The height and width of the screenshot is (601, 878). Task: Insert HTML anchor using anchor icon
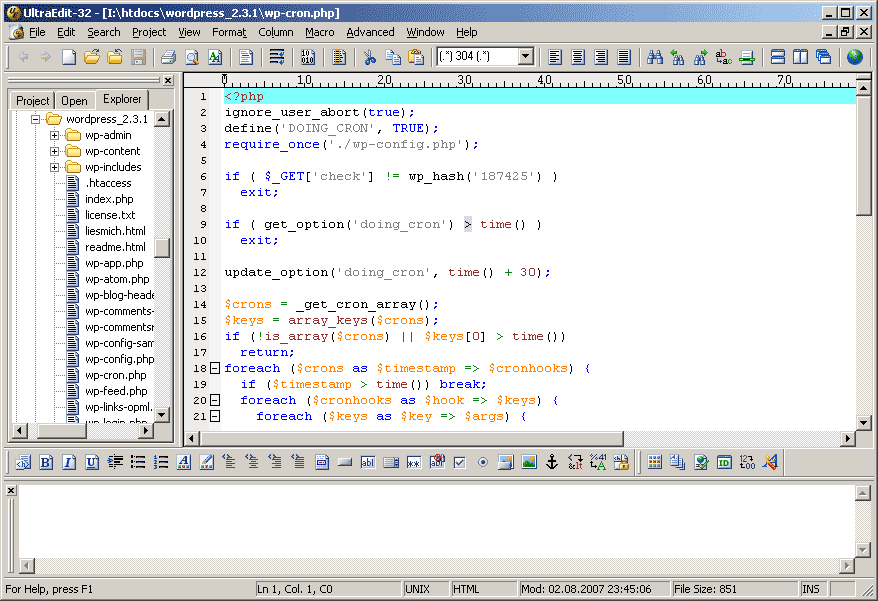tap(551, 462)
